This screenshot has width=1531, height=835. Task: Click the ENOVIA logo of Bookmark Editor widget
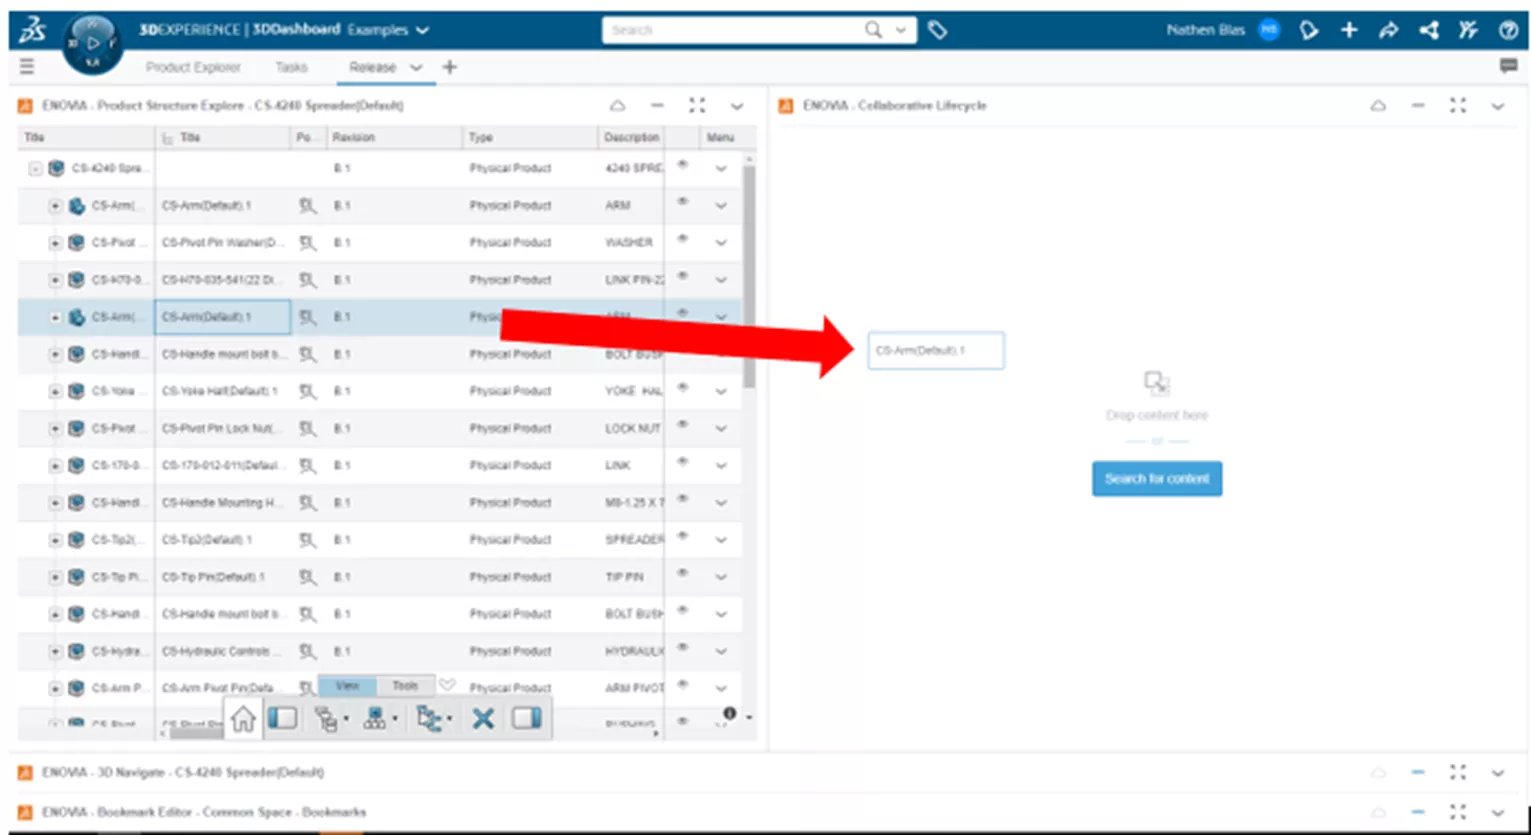click(26, 812)
